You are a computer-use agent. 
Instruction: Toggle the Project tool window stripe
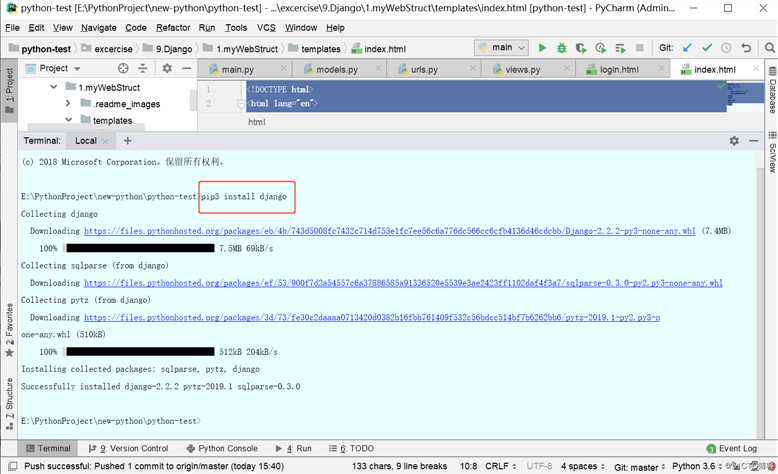[x=9, y=89]
